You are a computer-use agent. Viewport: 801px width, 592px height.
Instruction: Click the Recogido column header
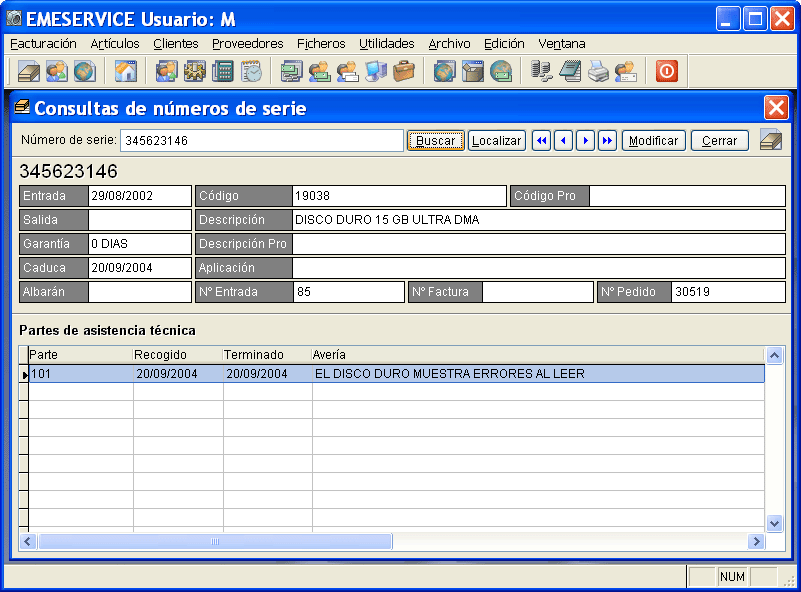(x=178, y=355)
